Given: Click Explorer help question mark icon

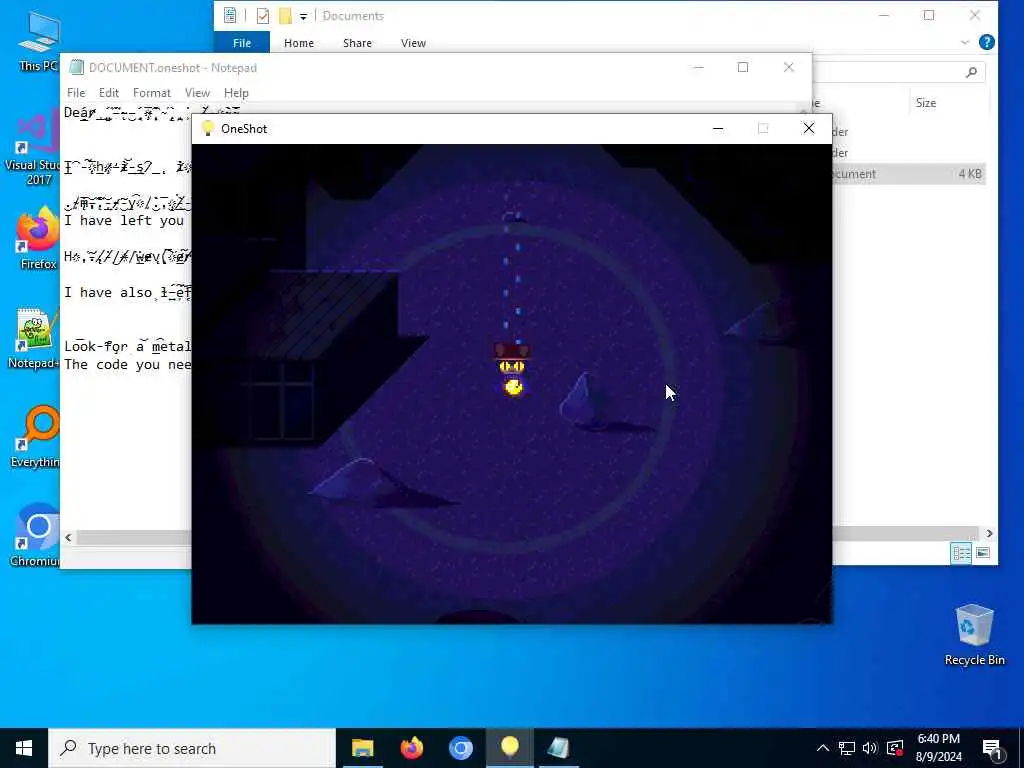Looking at the screenshot, I should point(986,42).
